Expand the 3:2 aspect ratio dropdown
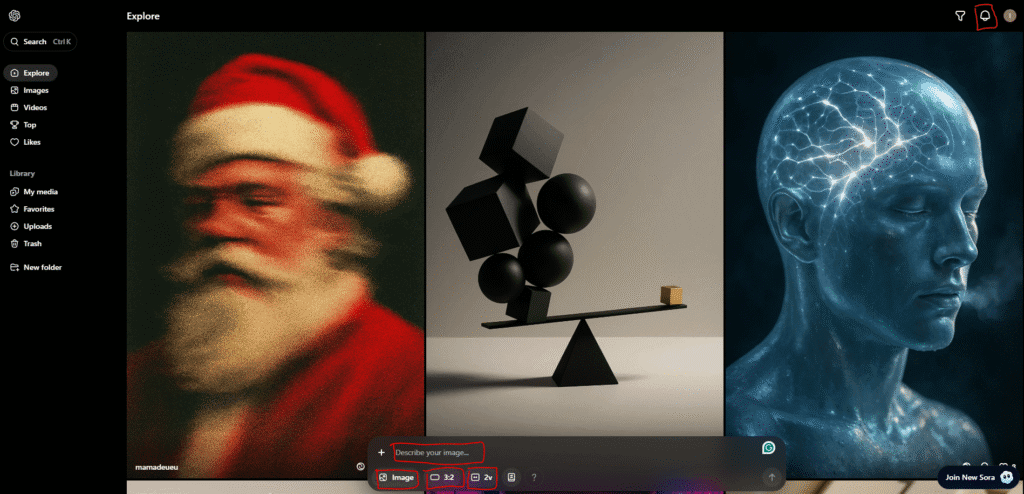This screenshot has width=1024, height=494. (x=443, y=478)
